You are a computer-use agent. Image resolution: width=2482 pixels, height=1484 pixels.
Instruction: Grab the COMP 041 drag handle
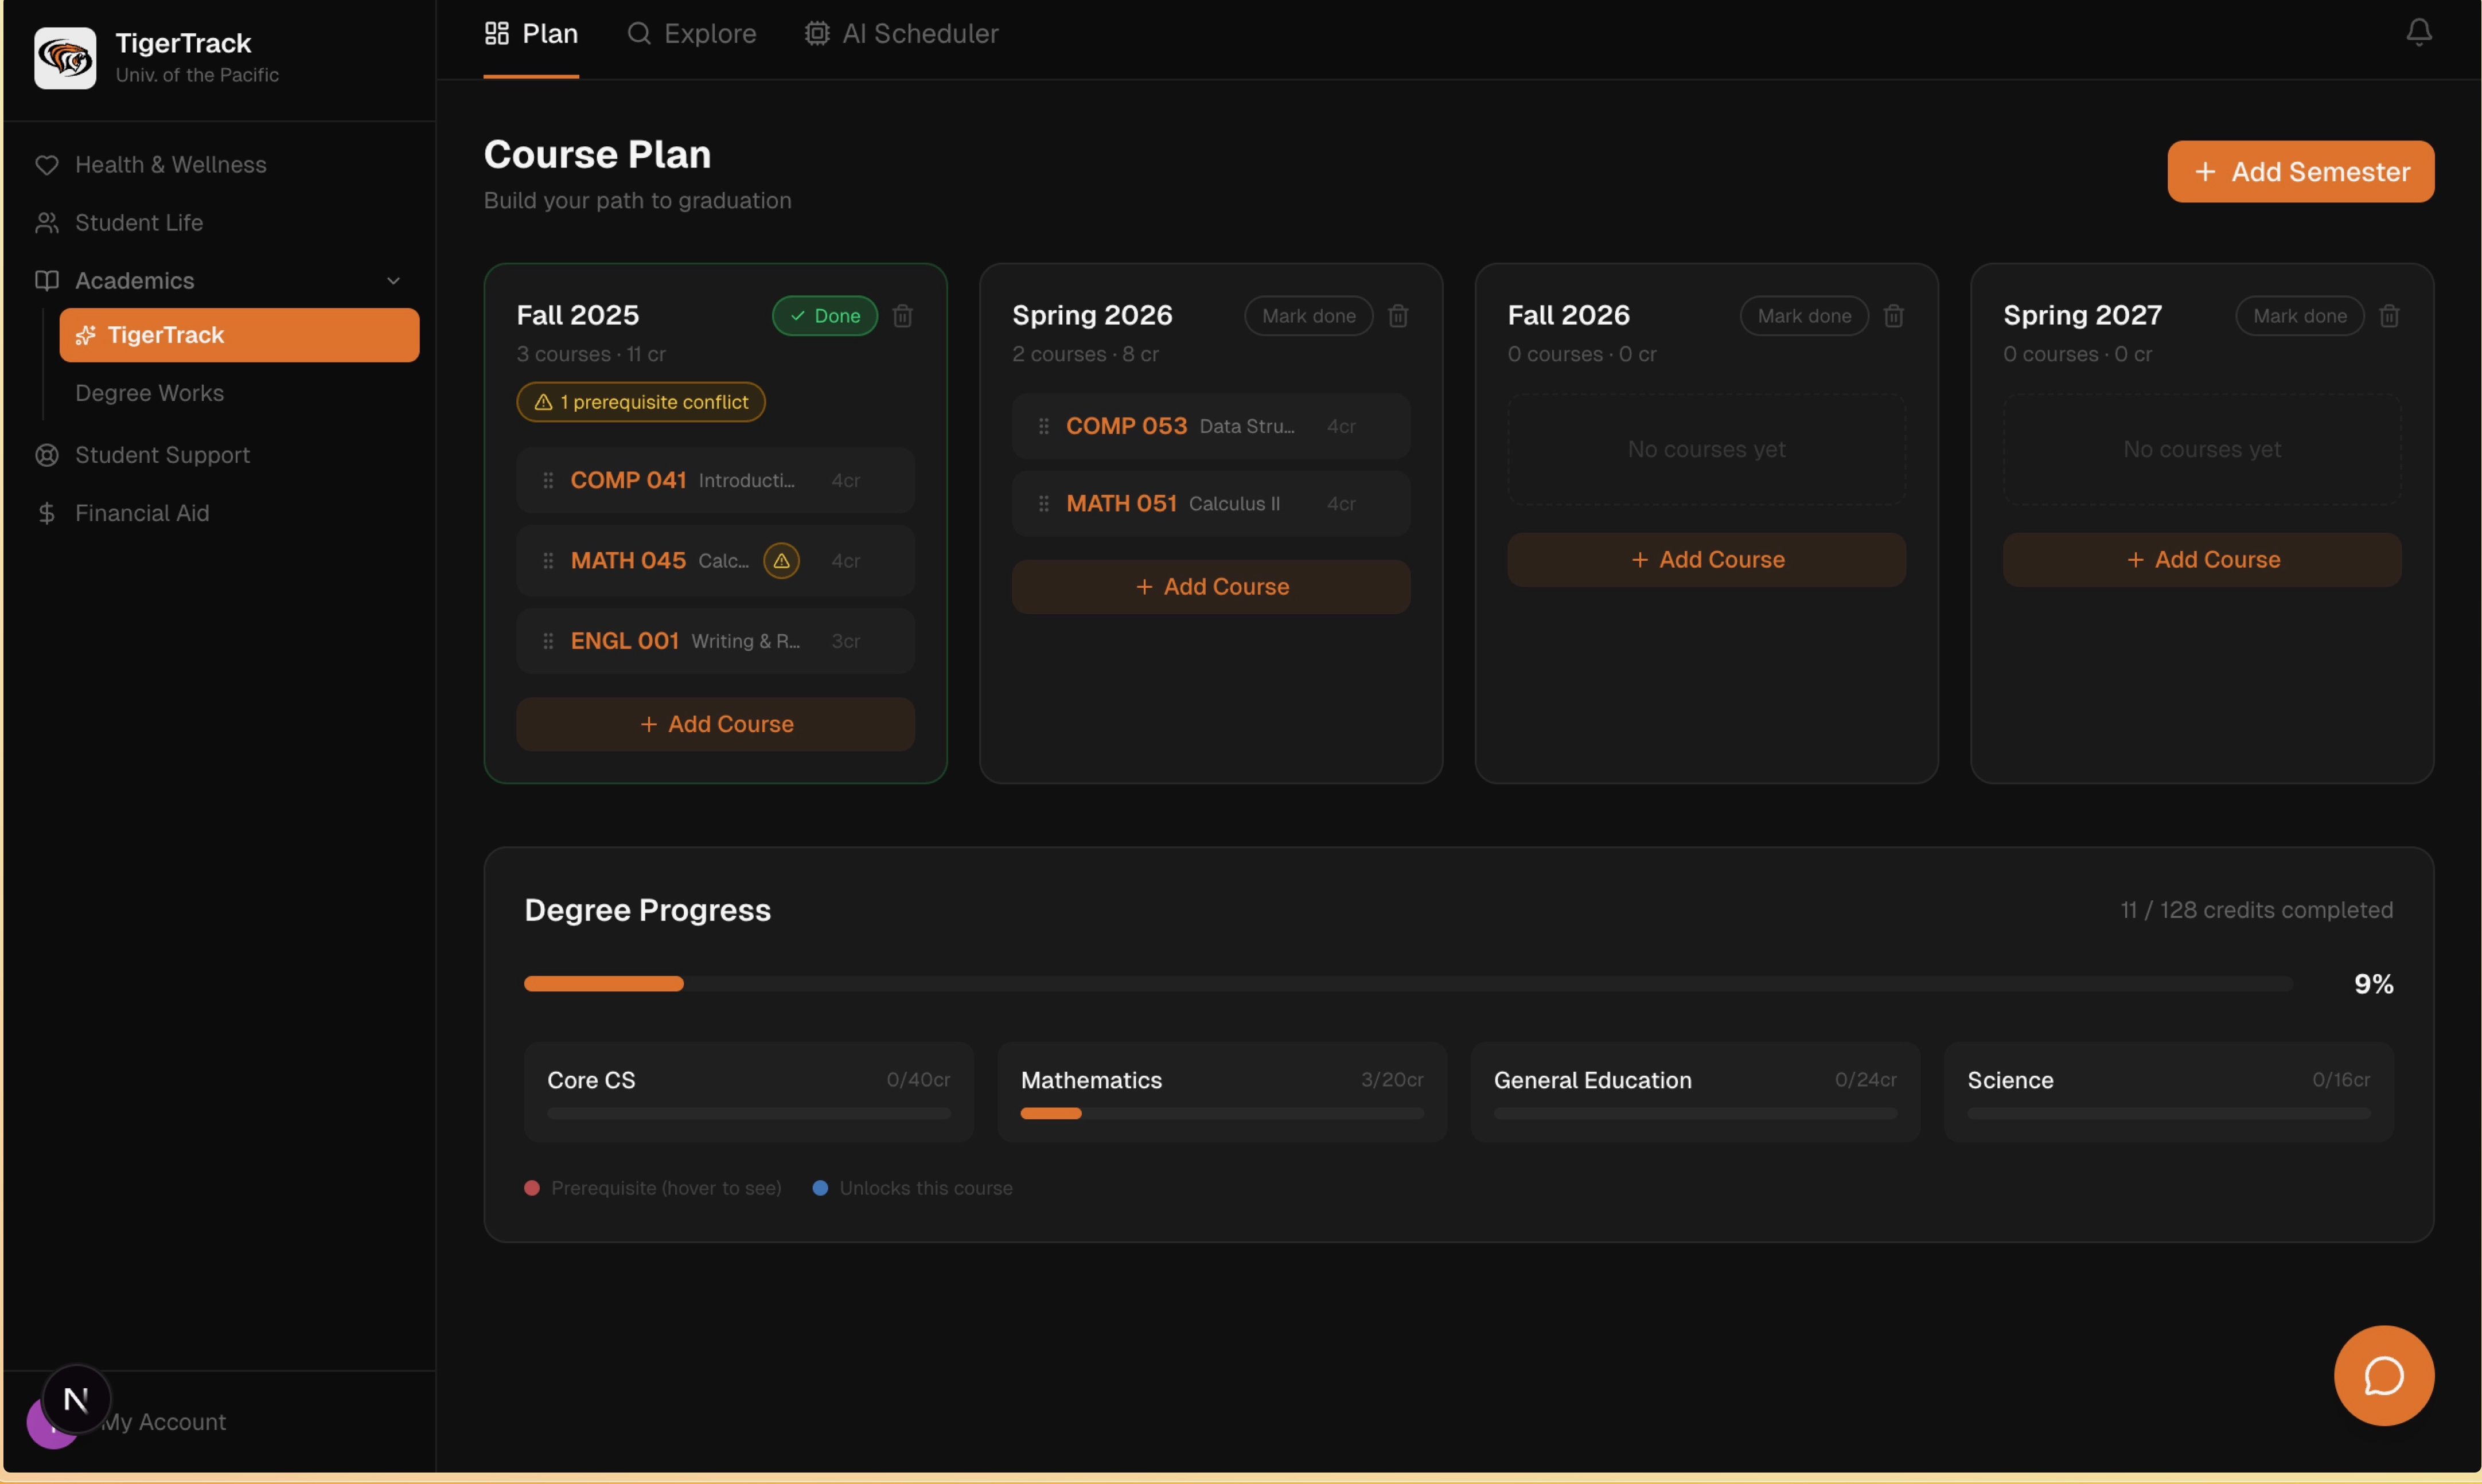pos(548,480)
